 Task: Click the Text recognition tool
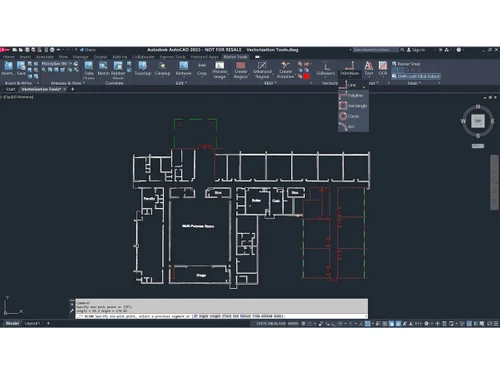pyautogui.click(x=368, y=68)
